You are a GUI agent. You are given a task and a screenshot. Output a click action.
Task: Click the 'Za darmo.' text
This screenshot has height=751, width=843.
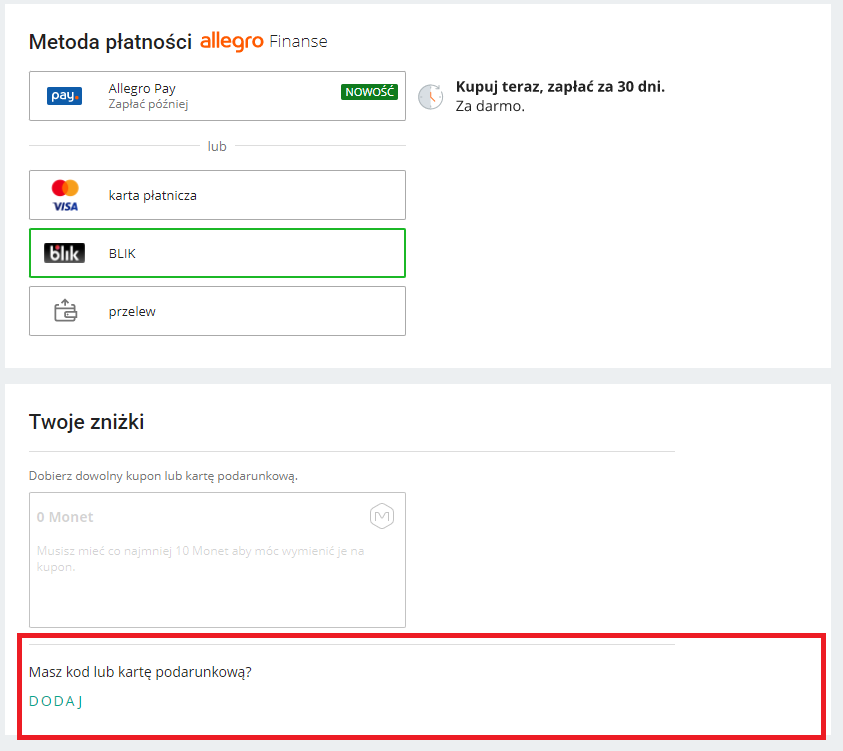pos(490,106)
